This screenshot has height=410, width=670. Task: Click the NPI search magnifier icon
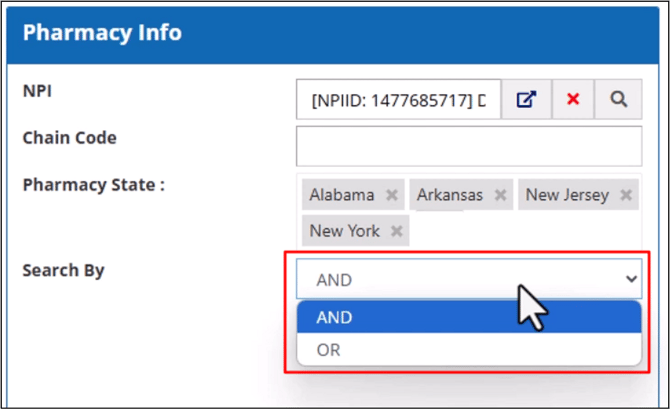[x=619, y=100]
